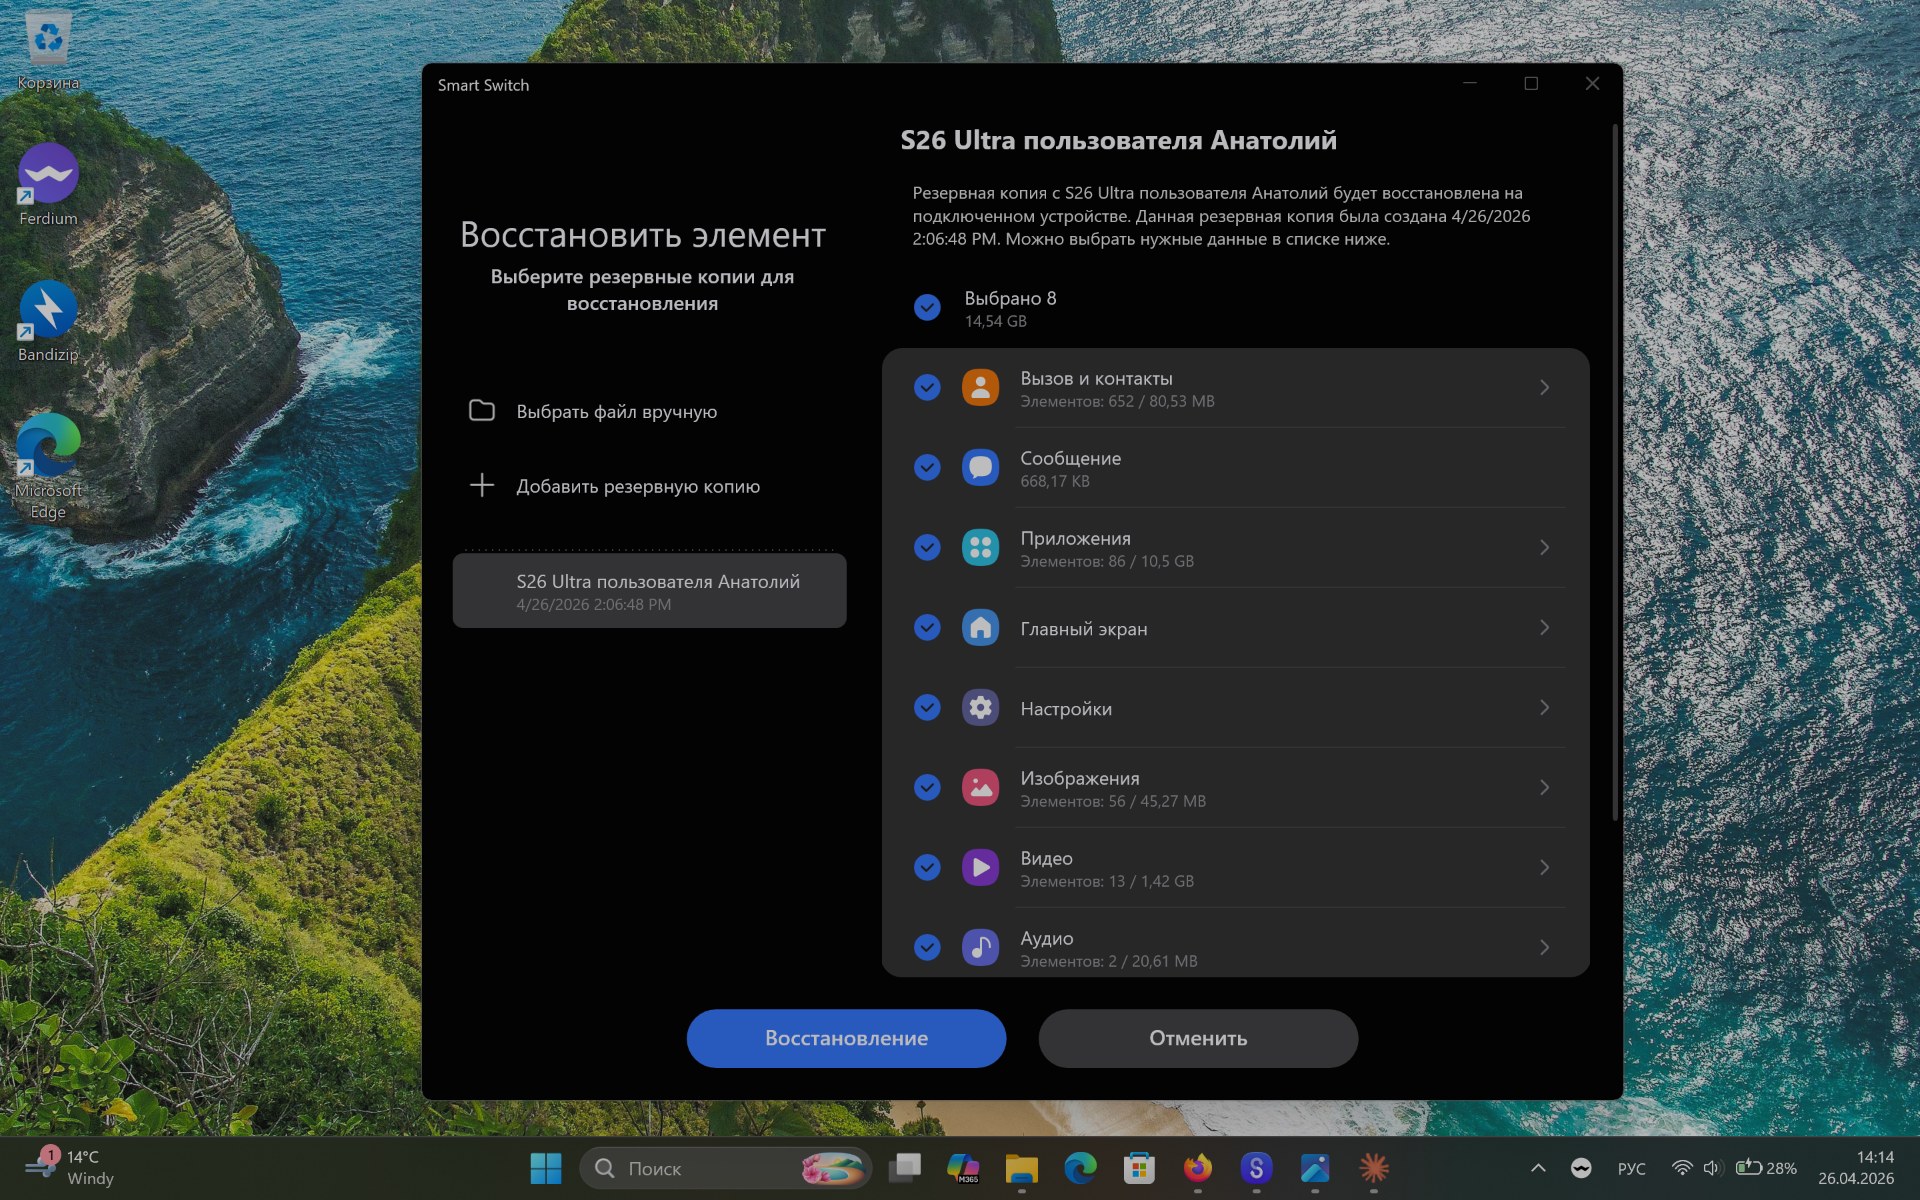This screenshot has width=1920, height=1200.
Task: Select the 'S26 Ultra пользователя Анатолий' backup entry
Action: (649, 591)
